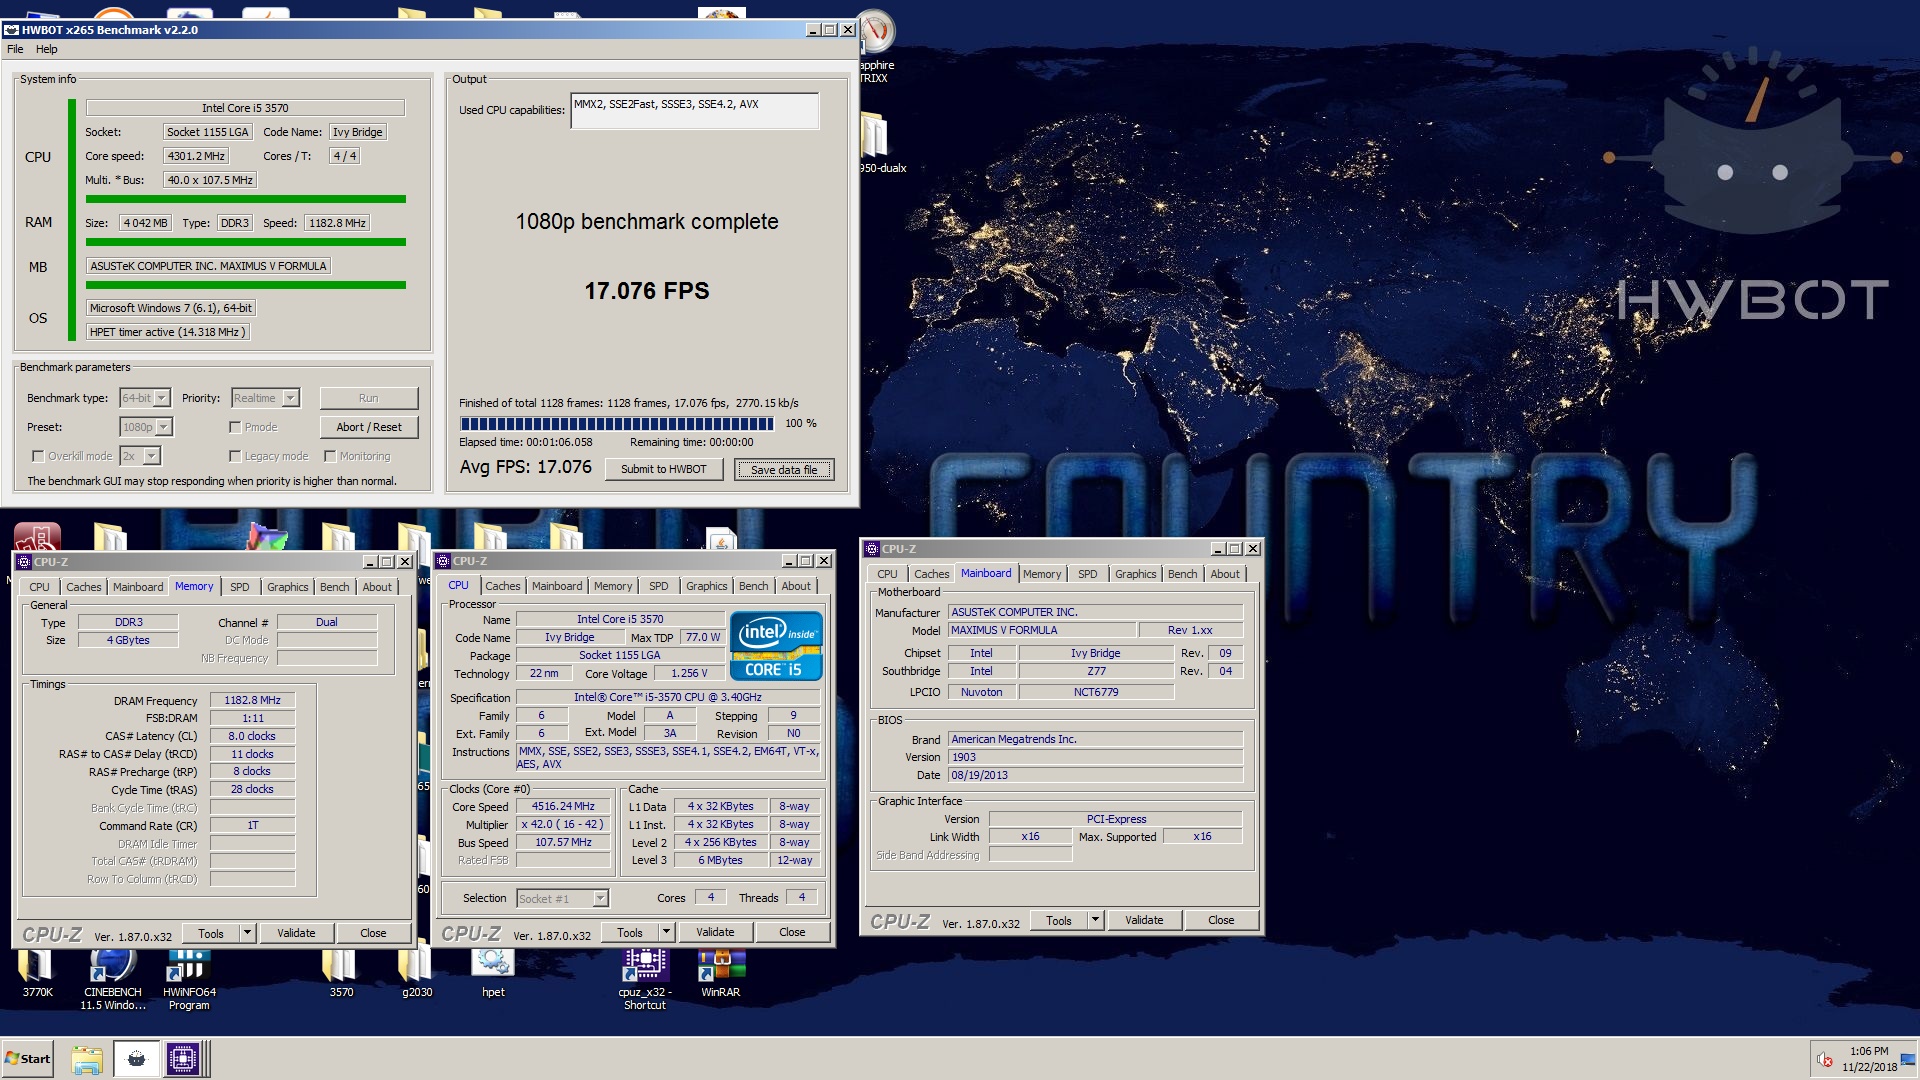Image resolution: width=1920 pixels, height=1080 pixels.
Task: Enable Pmode checkbox
Action: click(x=235, y=427)
